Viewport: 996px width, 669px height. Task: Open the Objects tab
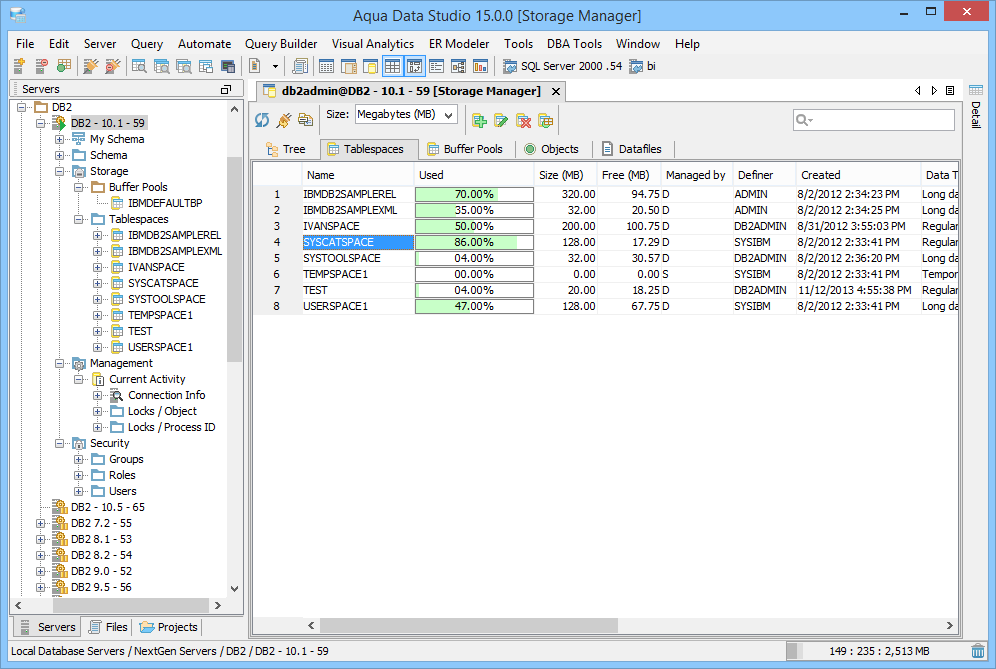point(551,149)
